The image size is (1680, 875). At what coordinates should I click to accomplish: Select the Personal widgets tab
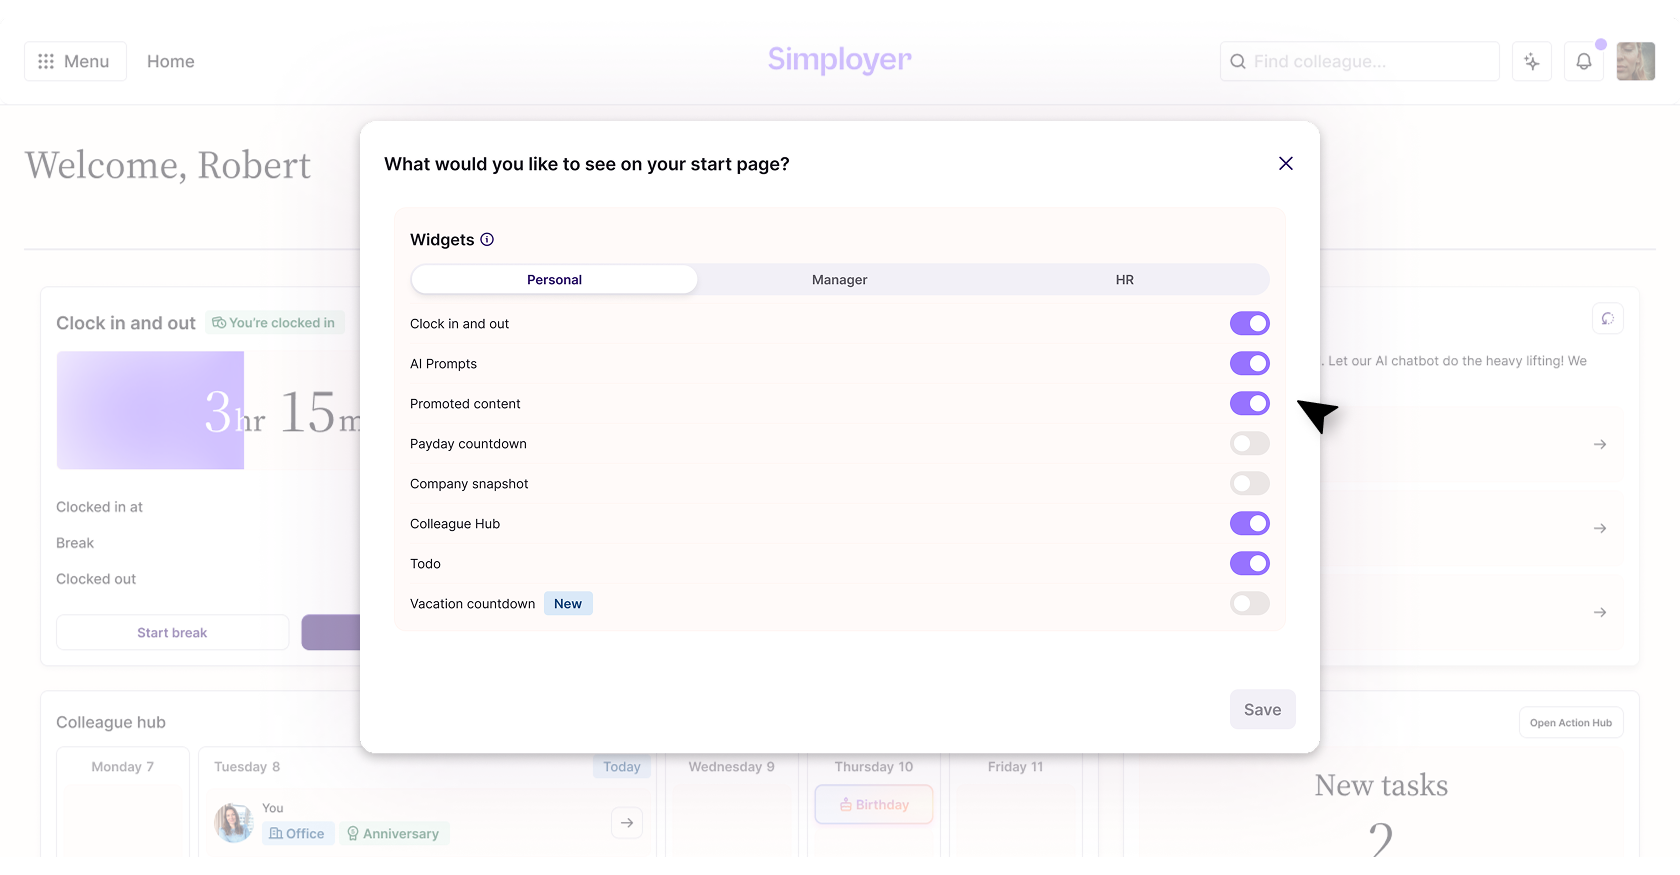(554, 280)
